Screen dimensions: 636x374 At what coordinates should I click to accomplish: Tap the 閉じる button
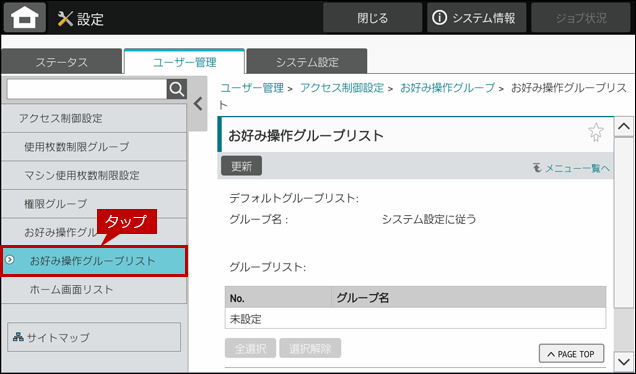pos(373,18)
